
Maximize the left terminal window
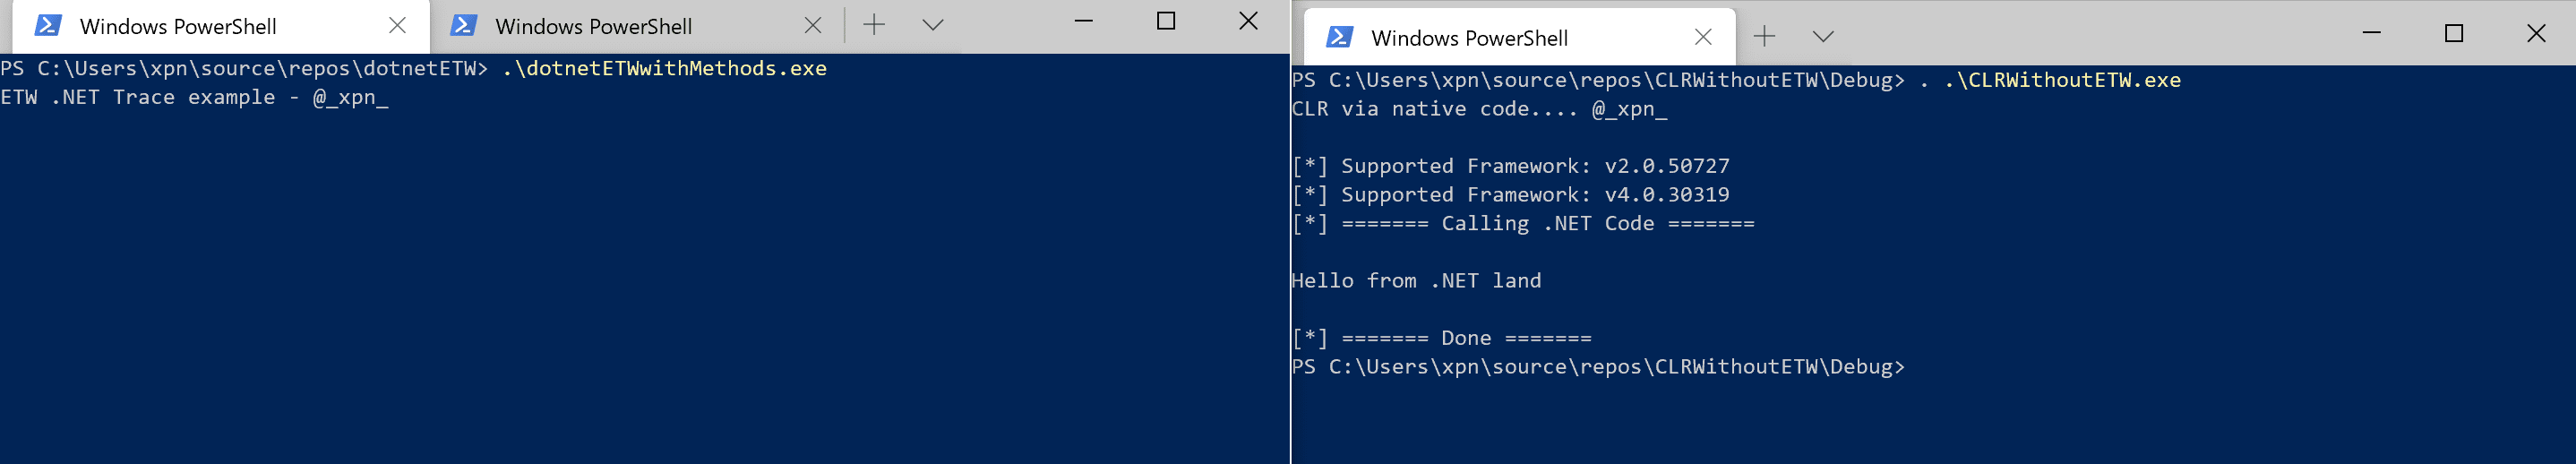click(1166, 20)
